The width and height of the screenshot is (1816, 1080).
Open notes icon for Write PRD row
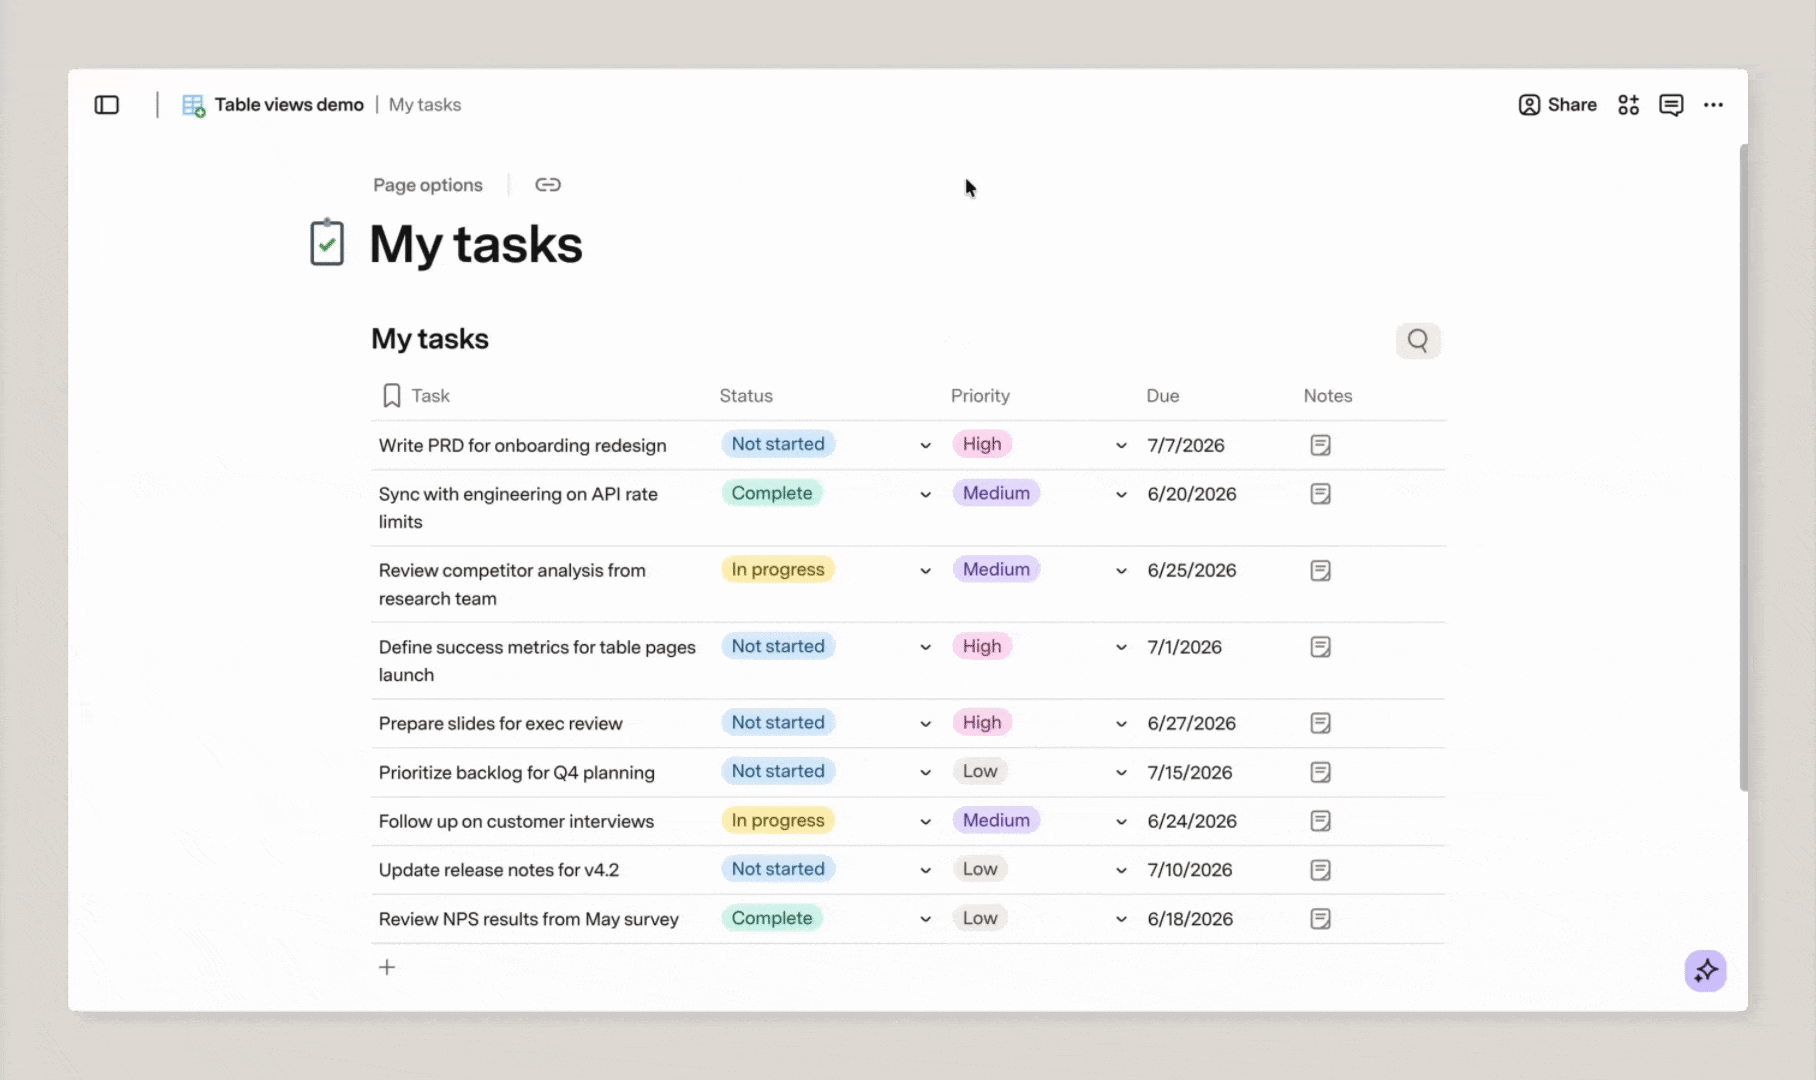click(x=1320, y=445)
